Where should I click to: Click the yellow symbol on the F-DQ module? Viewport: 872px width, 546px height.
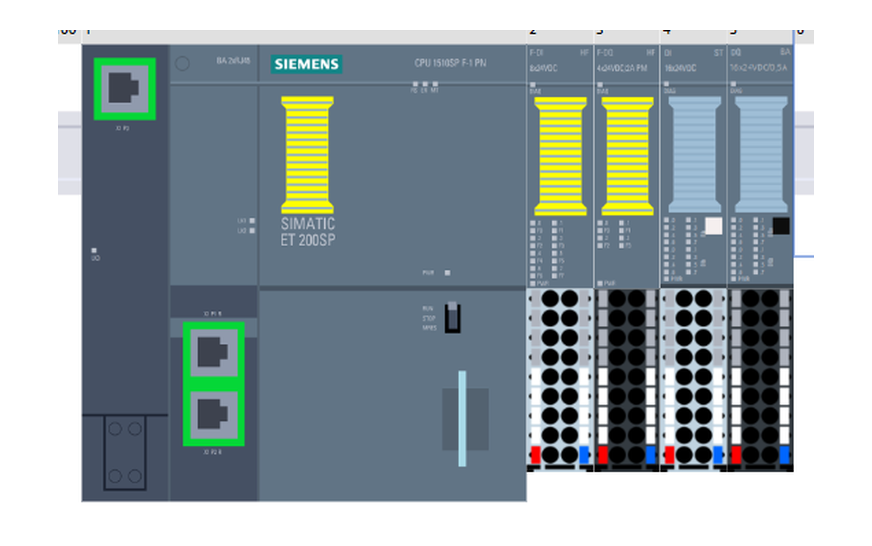click(x=627, y=156)
